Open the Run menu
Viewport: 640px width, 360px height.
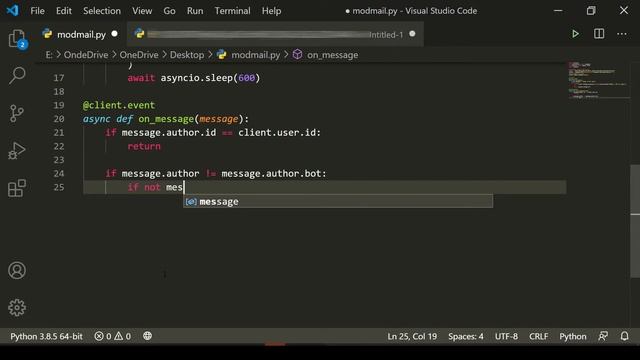coord(195,11)
